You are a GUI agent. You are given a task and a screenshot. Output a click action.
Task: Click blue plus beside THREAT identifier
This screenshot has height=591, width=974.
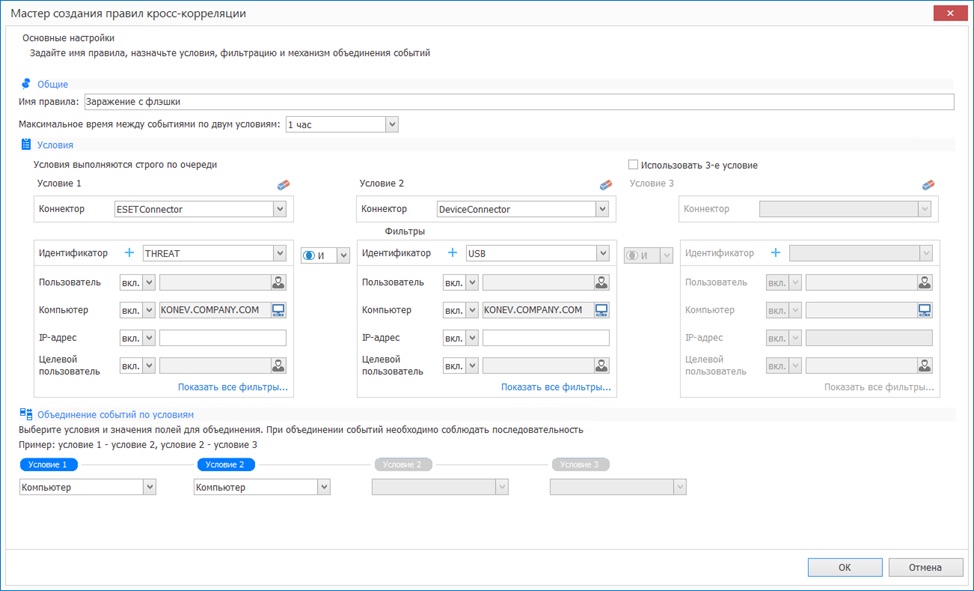[128, 254]
